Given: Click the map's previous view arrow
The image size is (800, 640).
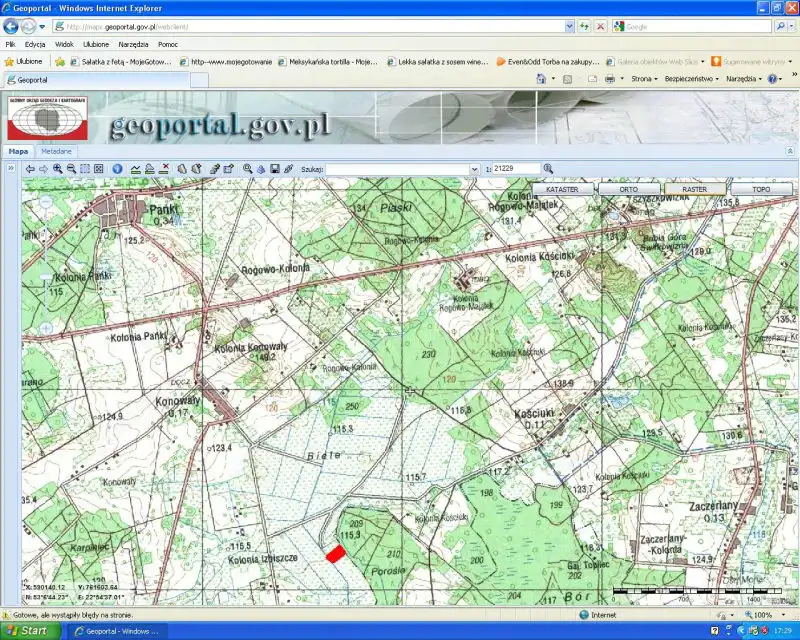Looking at the screenshot, I should pyautogui.click(x=30, y=169).
